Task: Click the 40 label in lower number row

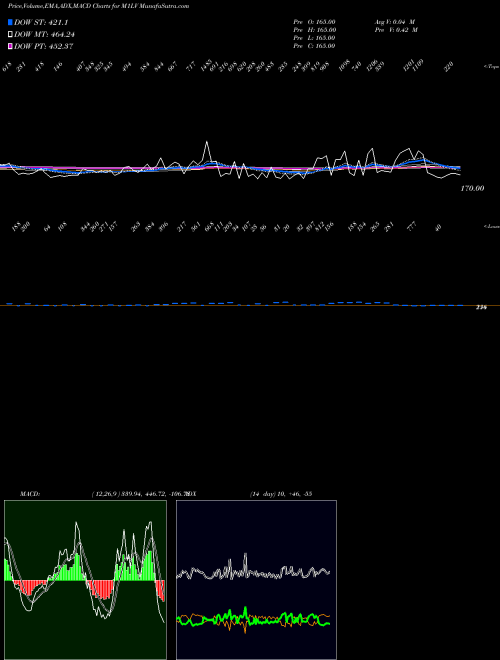Action: (438, 228)
